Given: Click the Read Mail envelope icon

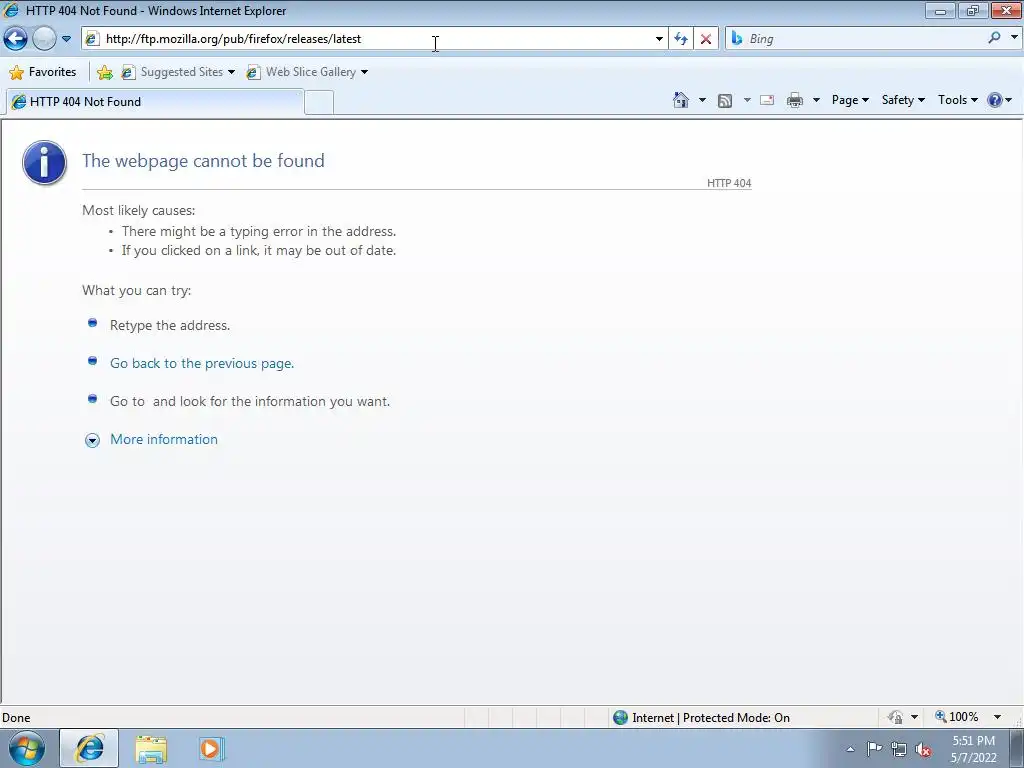Looking at the screenshot, I should coord(767,101).
